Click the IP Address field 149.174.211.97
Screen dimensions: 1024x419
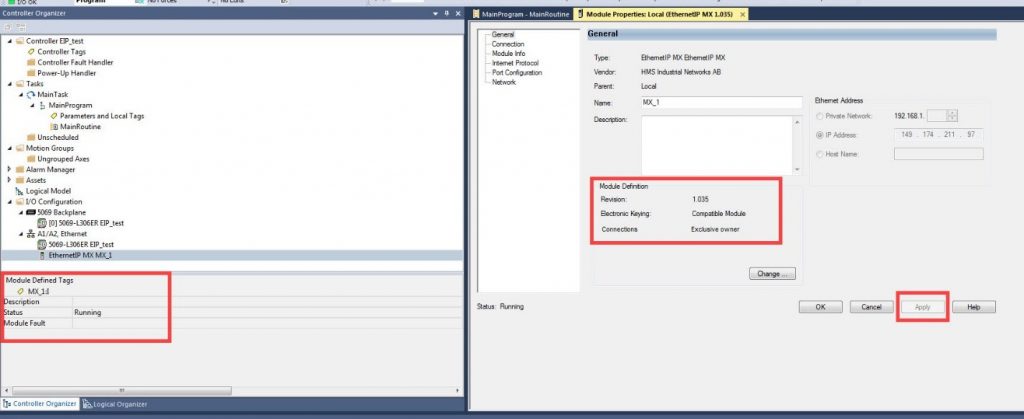tap(938, 135)
